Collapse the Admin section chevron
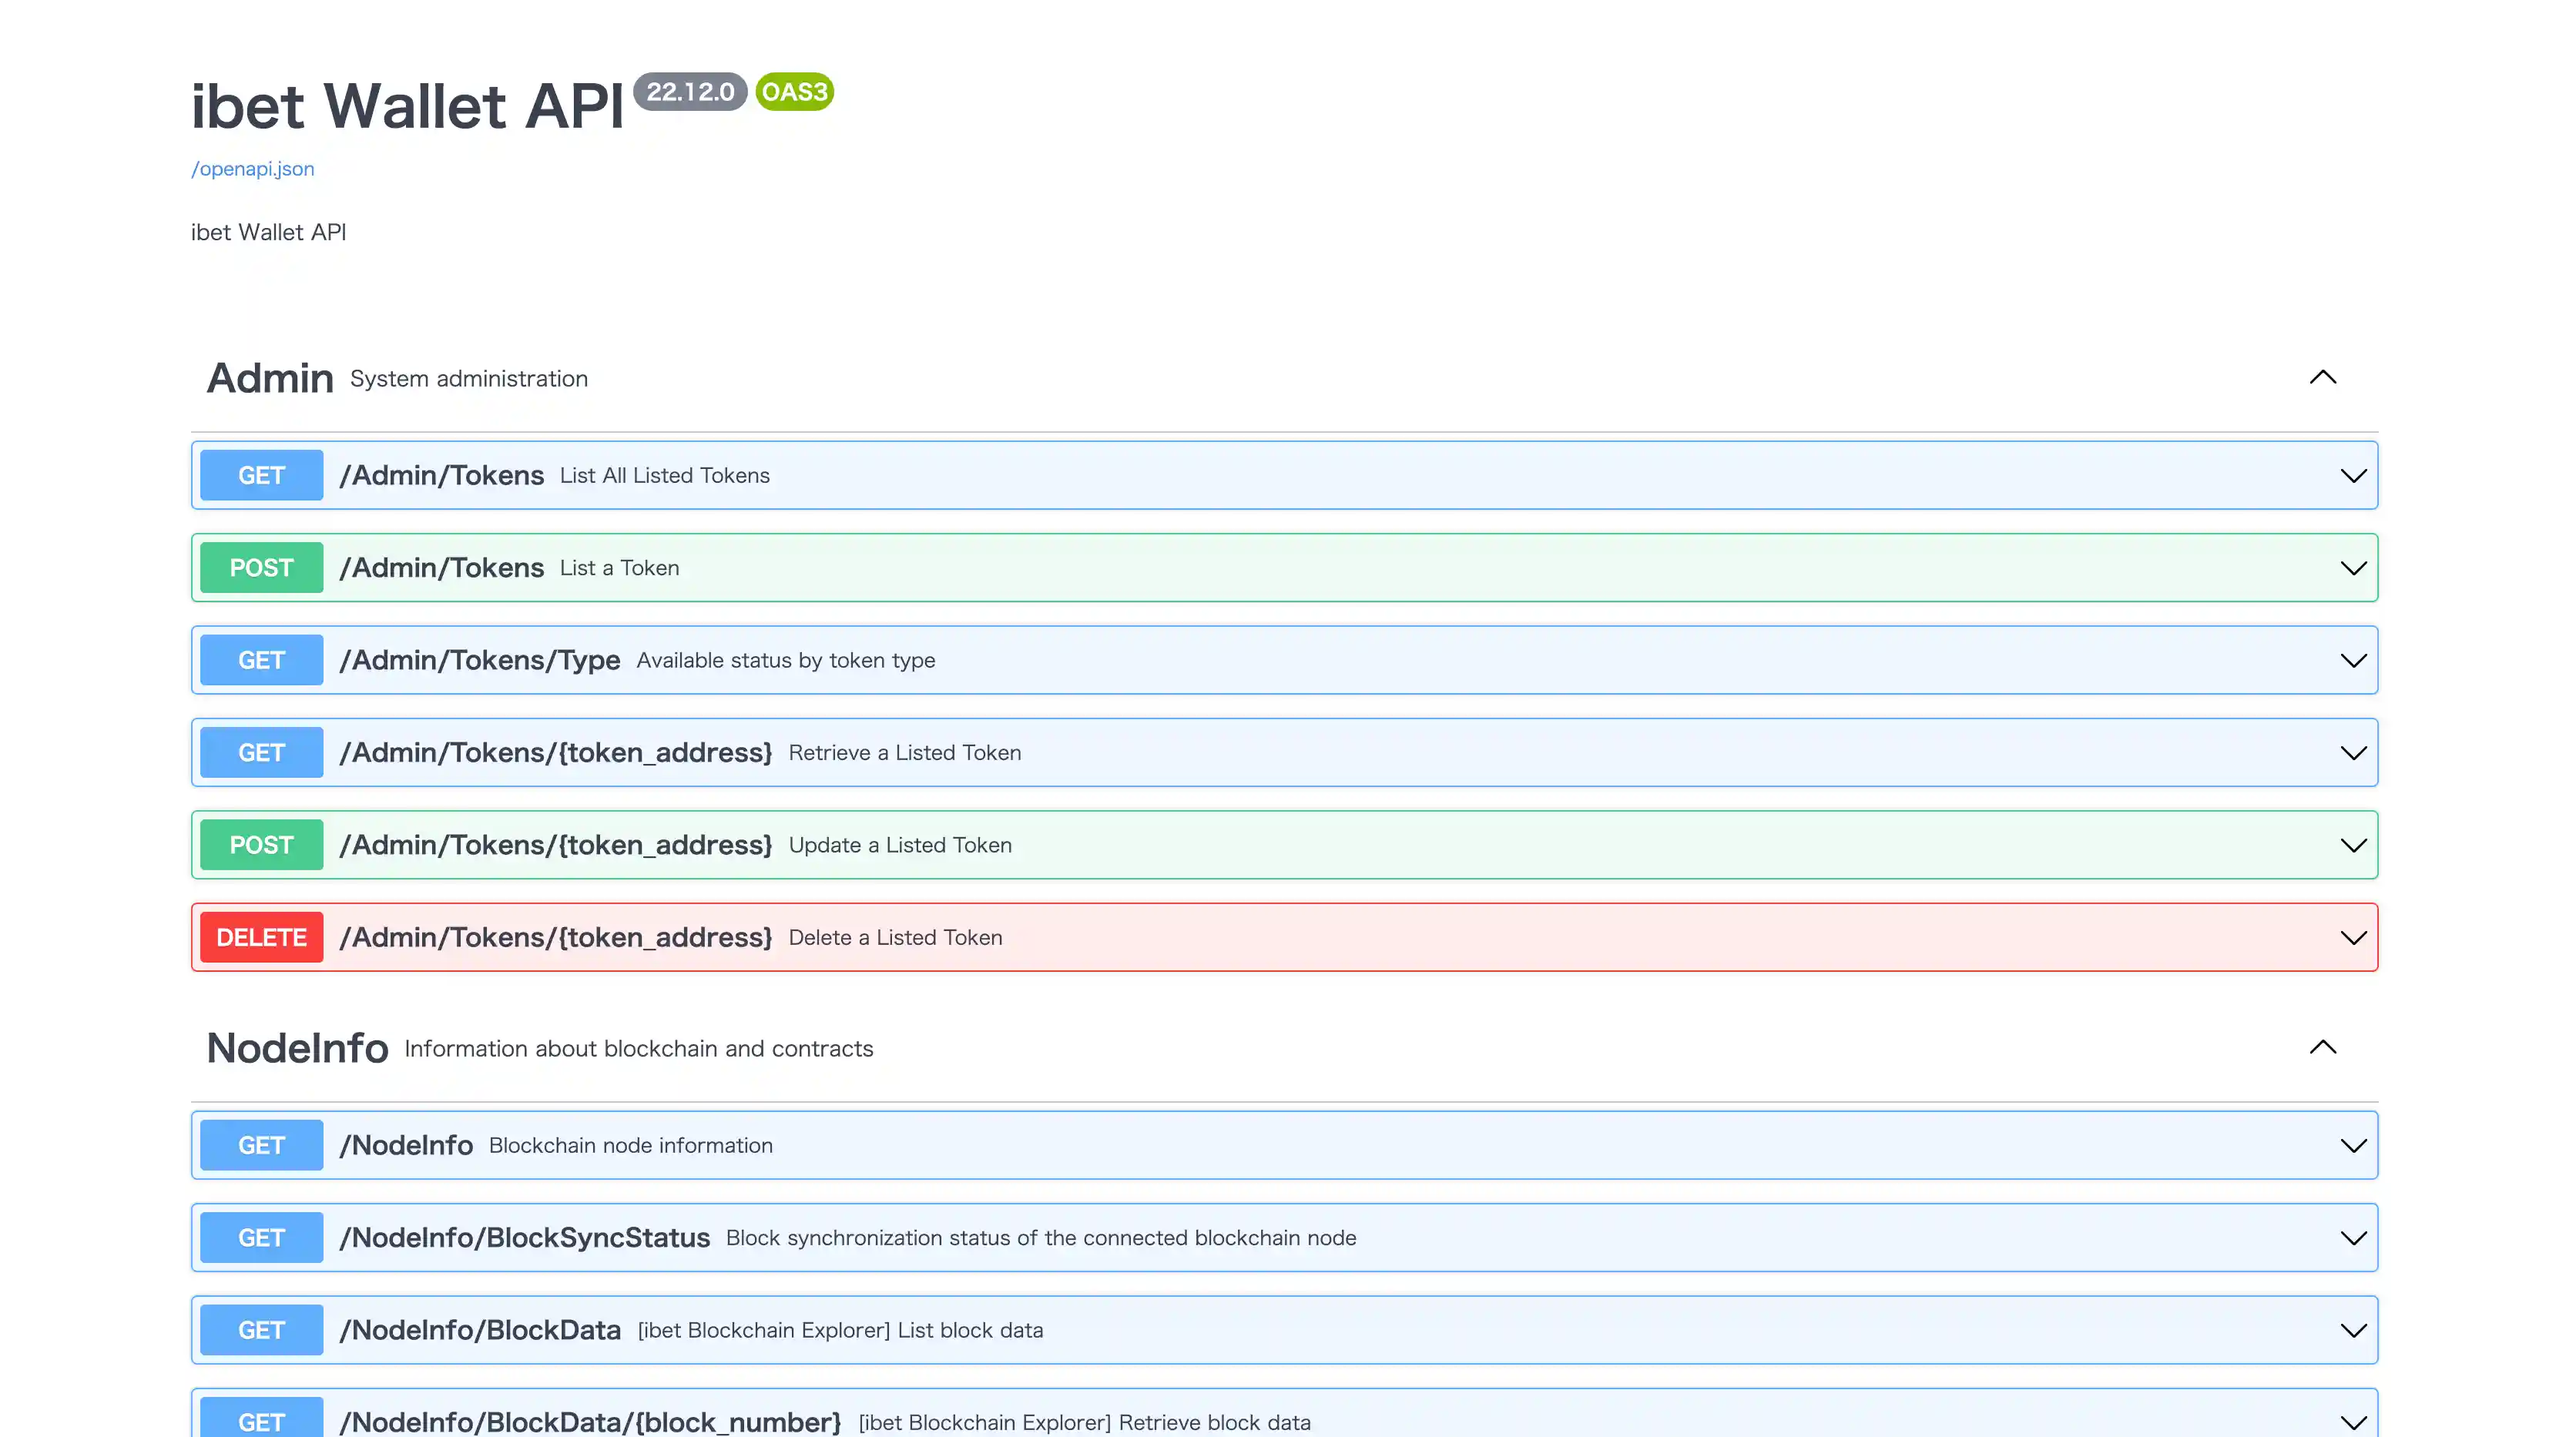This screenshot has height=1437, width=2576. tap(2322, 377)
